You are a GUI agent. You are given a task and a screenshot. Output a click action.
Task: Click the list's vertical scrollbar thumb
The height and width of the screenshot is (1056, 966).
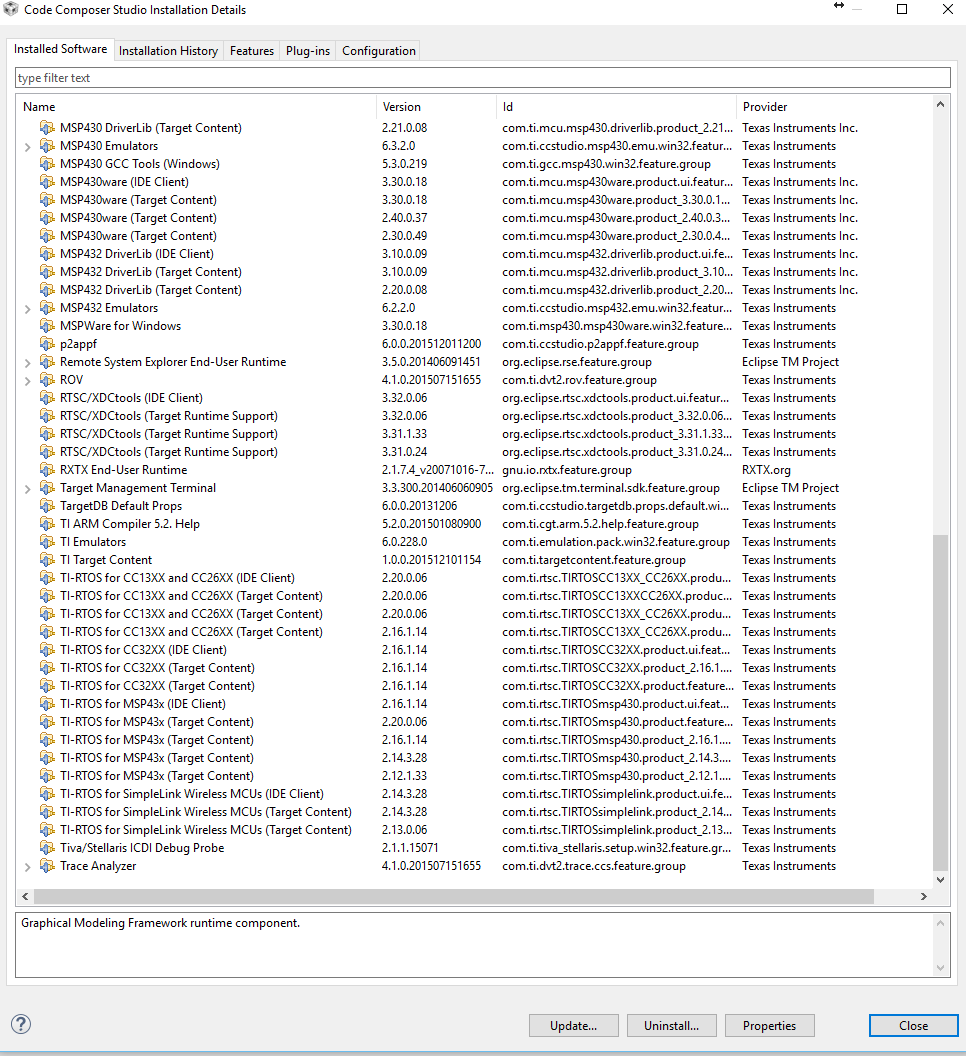pyautogui.click(x=940, y=703)
